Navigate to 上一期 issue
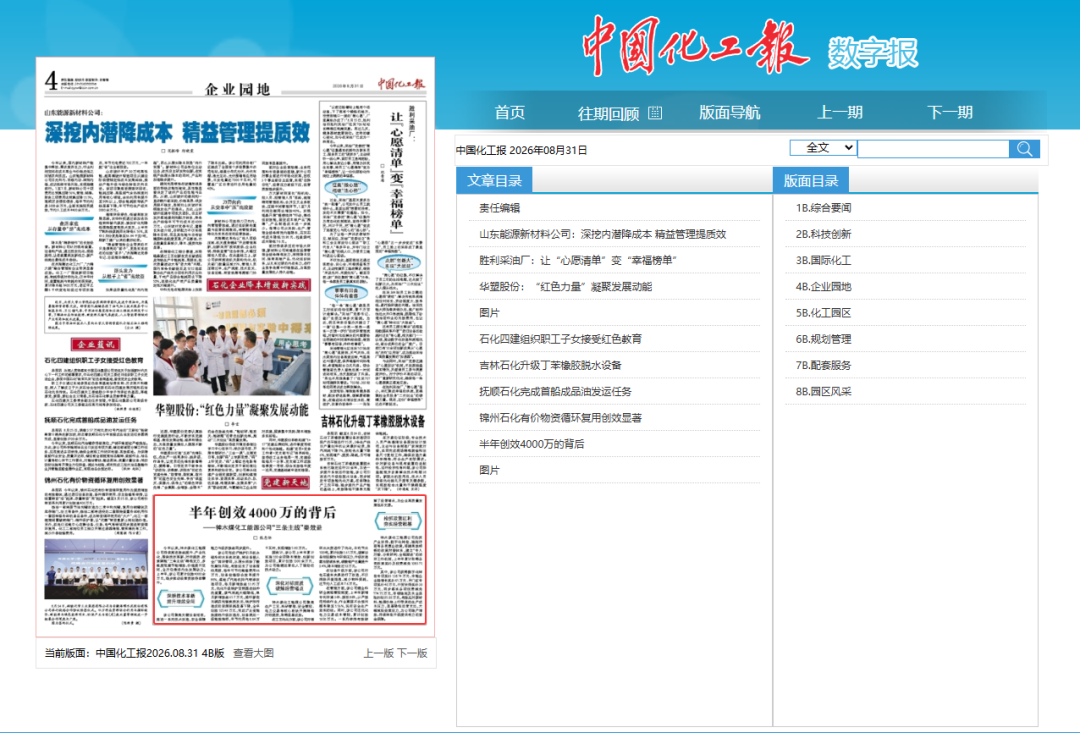Image resolution: width=1080 pixels, height=733 pixels. point(840,112)
